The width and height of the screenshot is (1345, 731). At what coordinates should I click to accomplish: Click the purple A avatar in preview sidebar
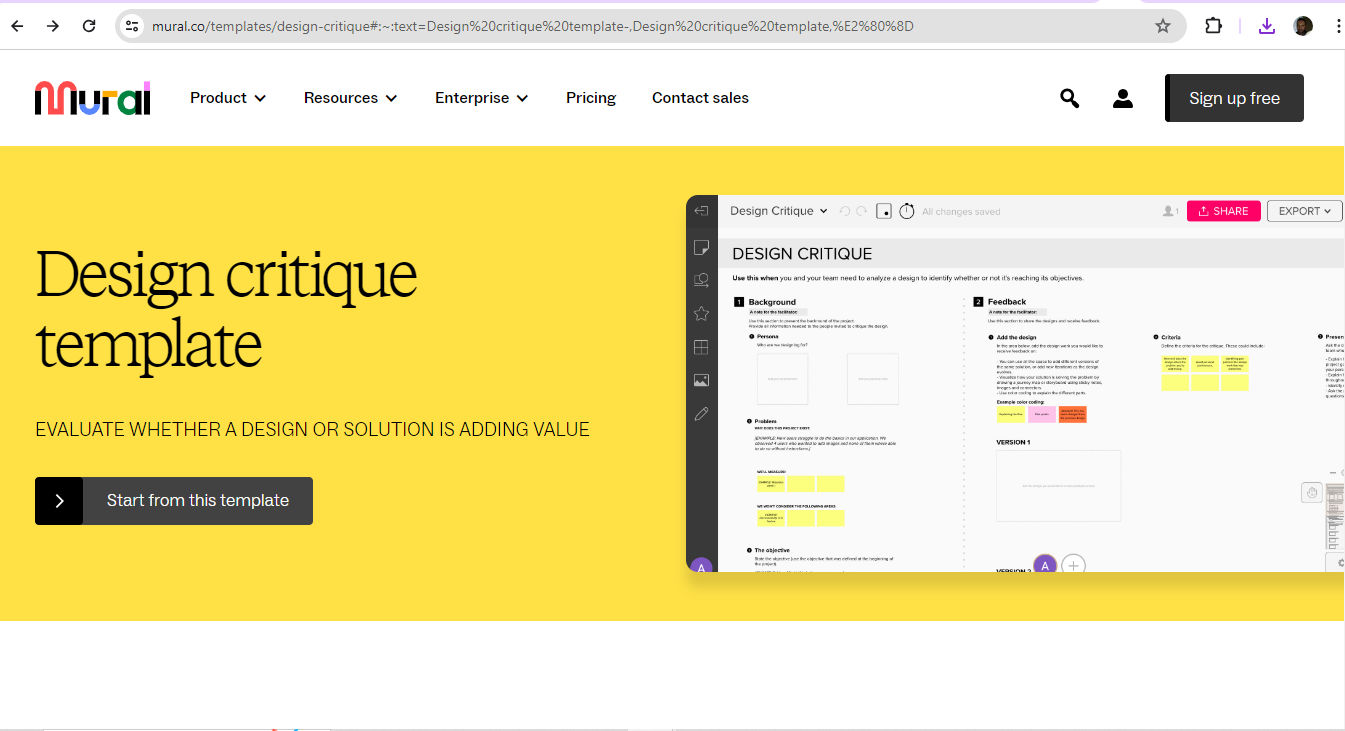pyautogui.click(x=701, y=567)
